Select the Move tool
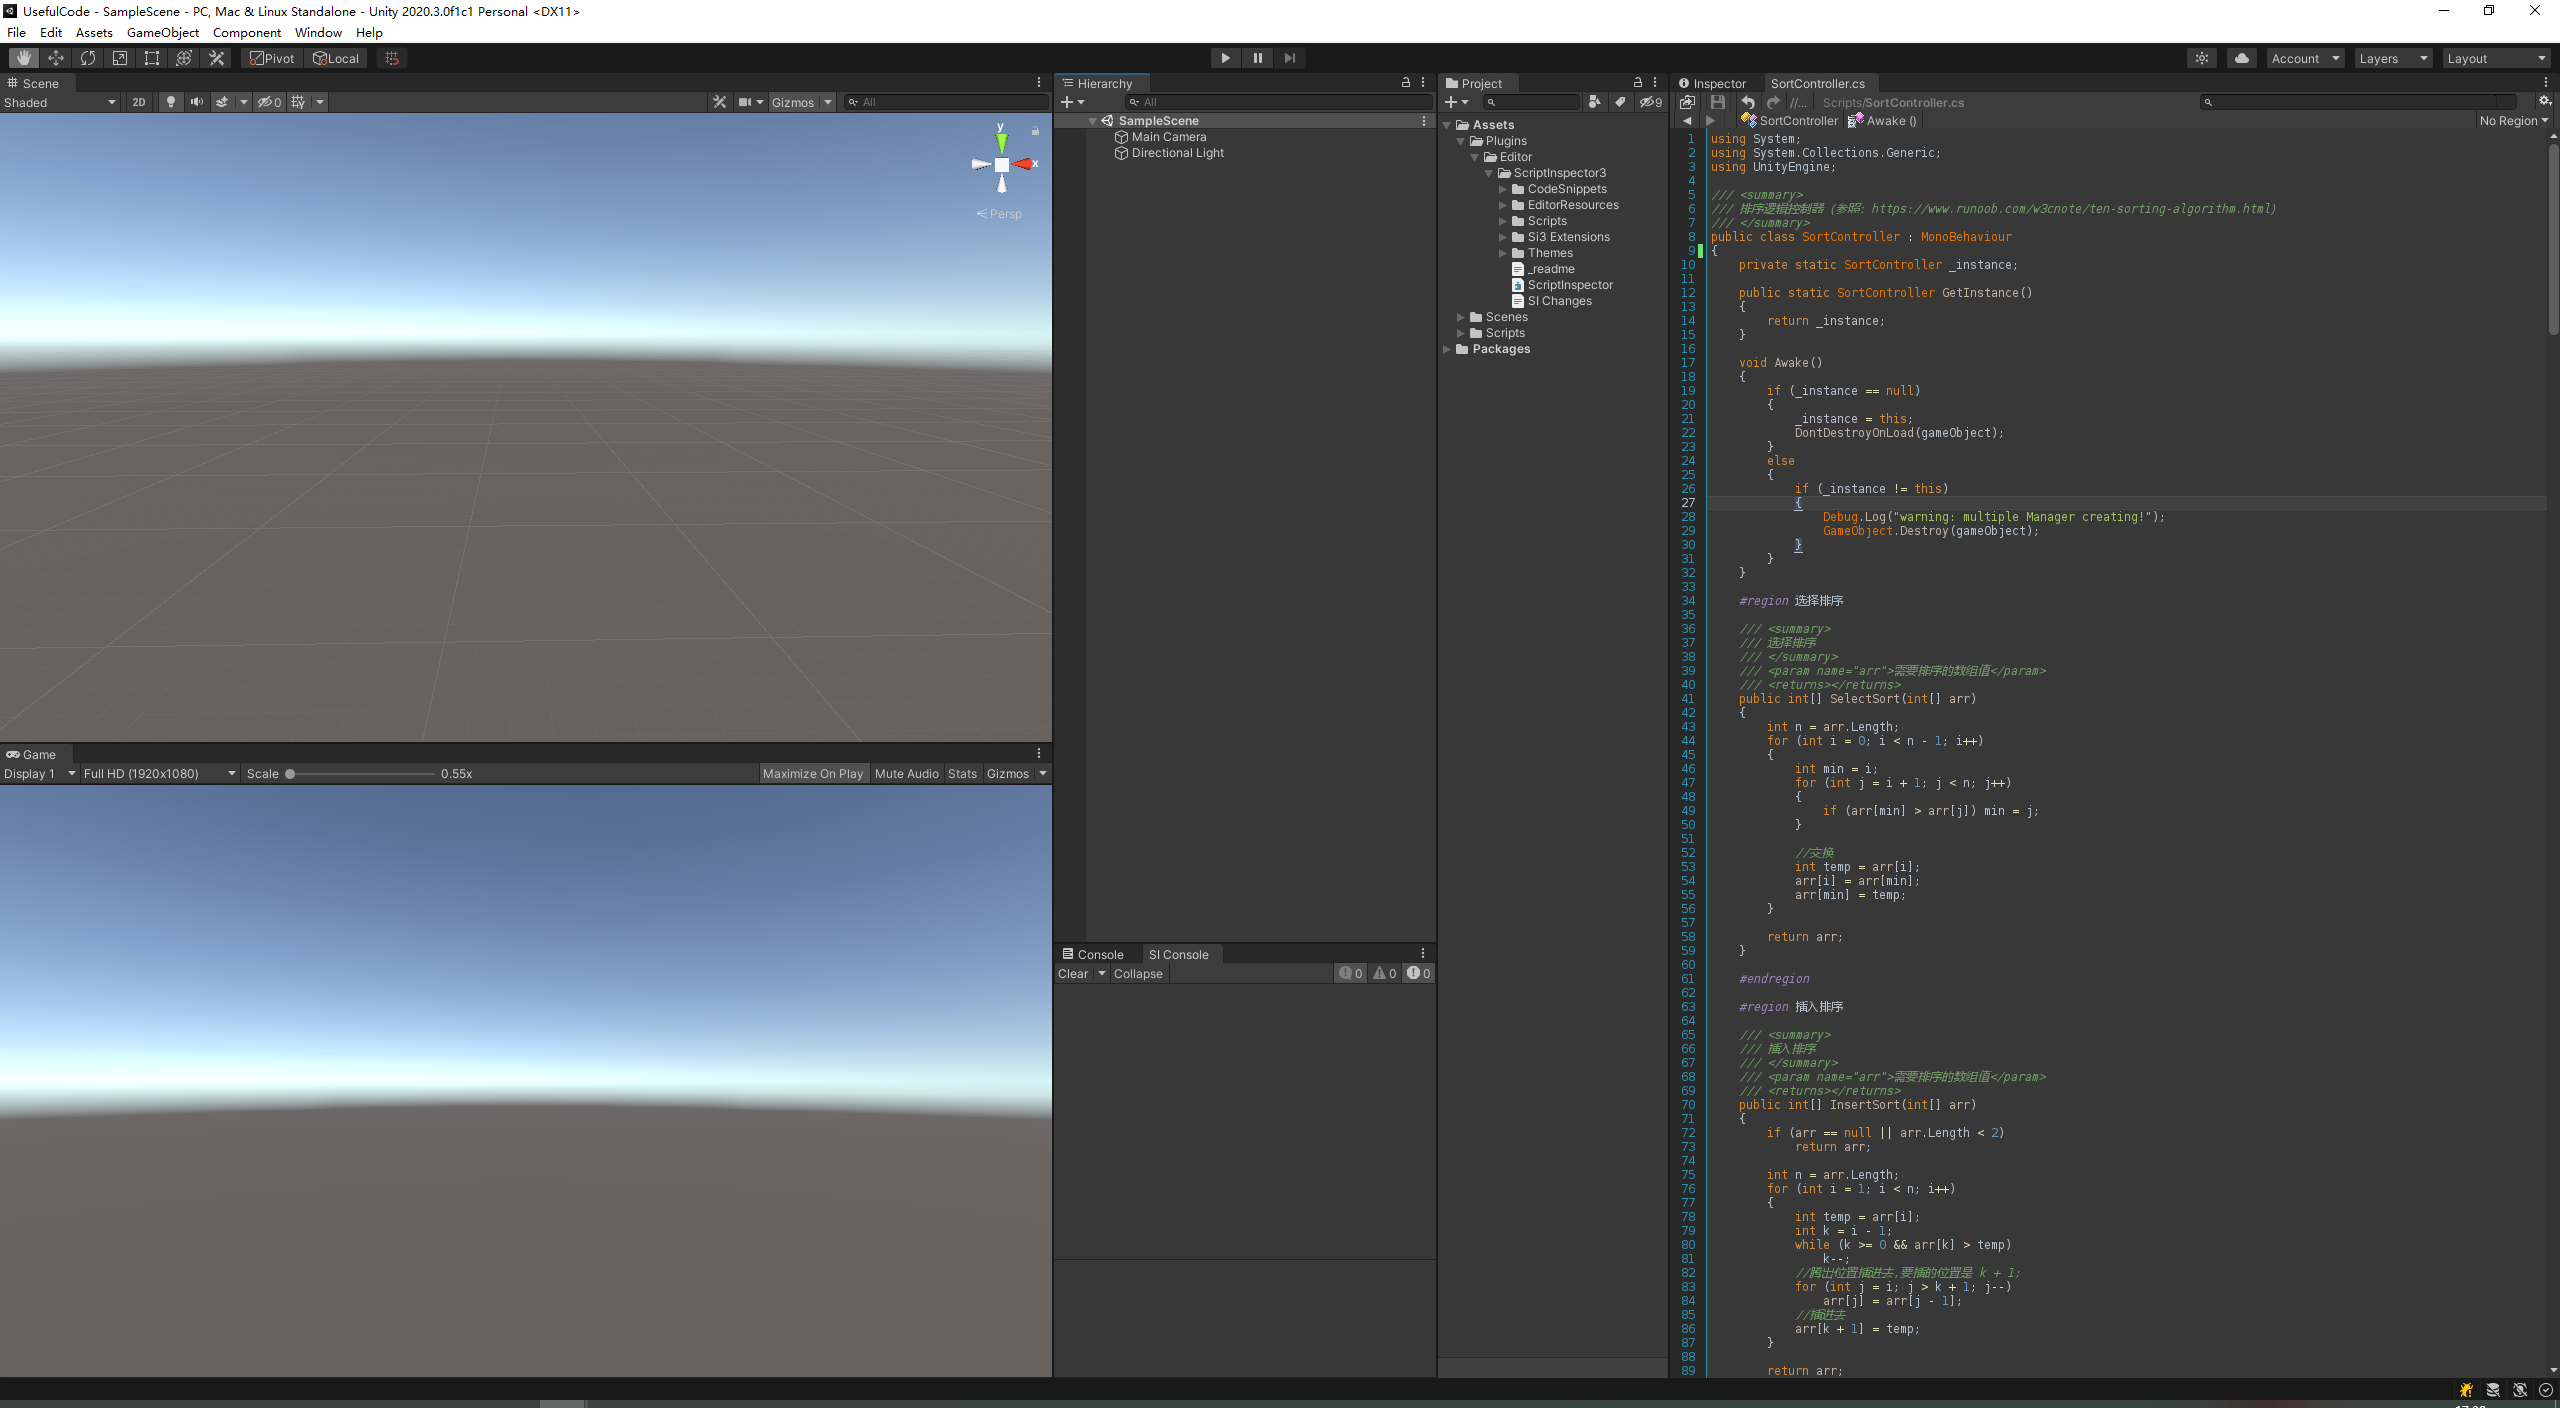 click(x=56, y=58)
